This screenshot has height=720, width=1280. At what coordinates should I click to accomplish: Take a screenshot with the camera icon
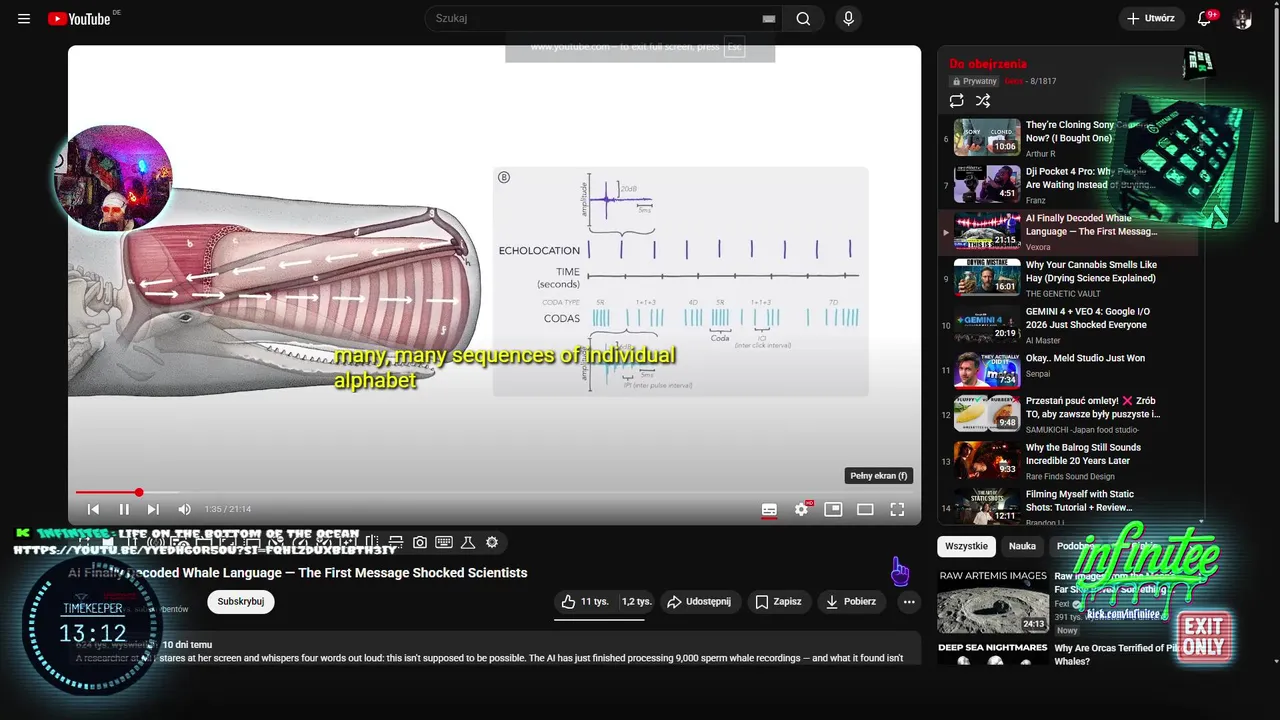[x=420, y=542]
